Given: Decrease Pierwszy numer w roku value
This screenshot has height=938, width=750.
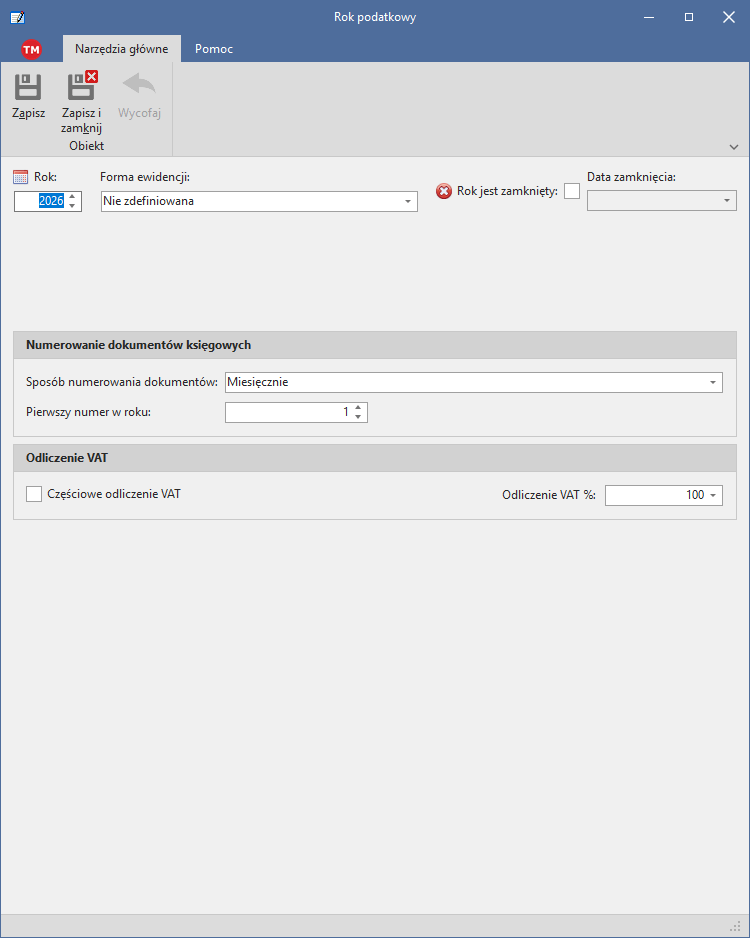Looking at the screenshot, I should 358,417.
